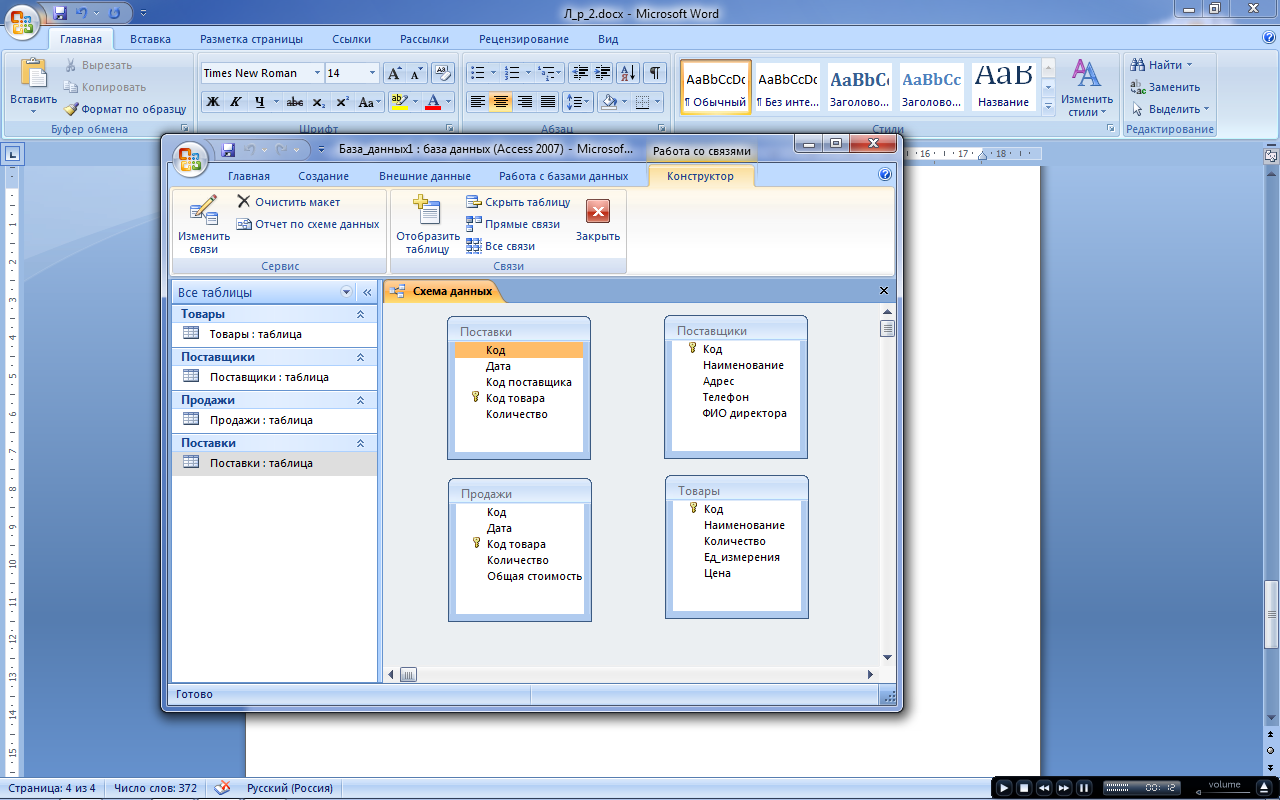Click Show Table (Отобразить таблицу)
The image size is (1280, 800).
pos(428,225)
